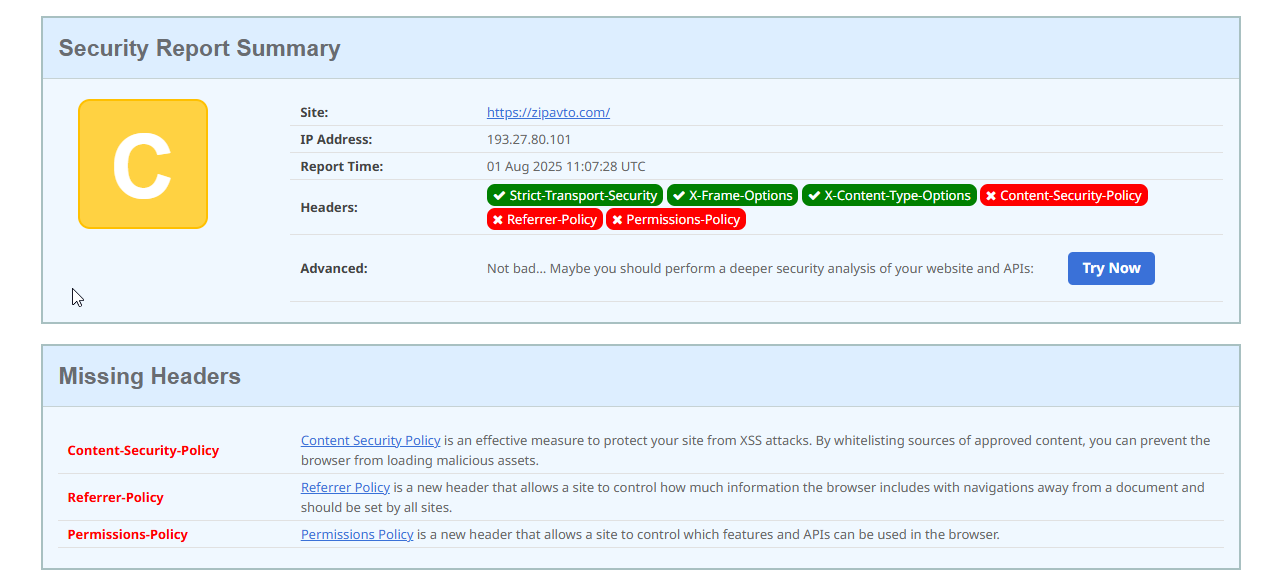Click the red Referrer-Policy header badge

click(545, 219)
